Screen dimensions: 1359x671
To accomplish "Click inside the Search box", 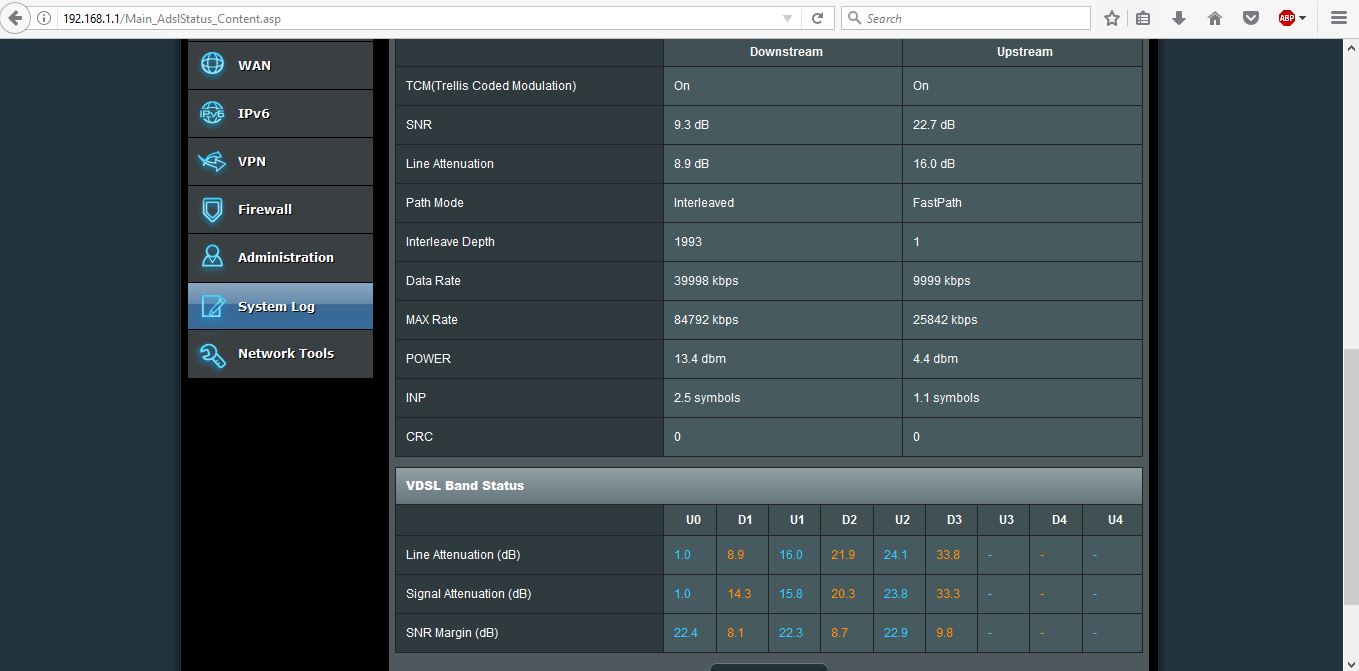I will tap(970, 18).
